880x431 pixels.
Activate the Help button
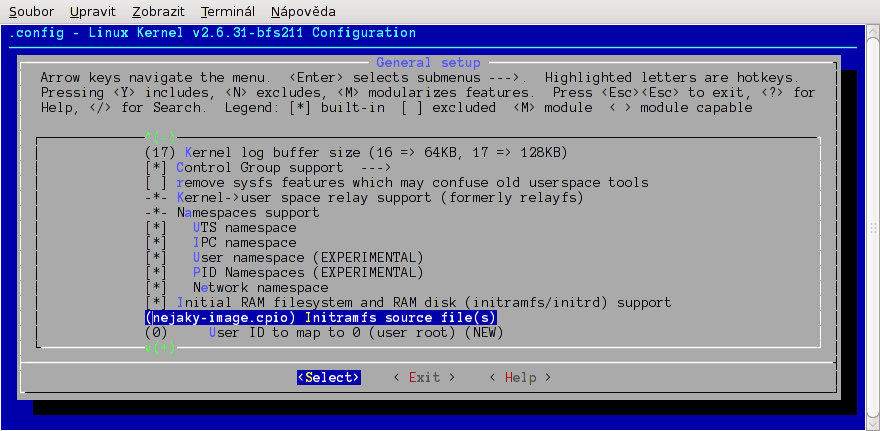point(520,377)
